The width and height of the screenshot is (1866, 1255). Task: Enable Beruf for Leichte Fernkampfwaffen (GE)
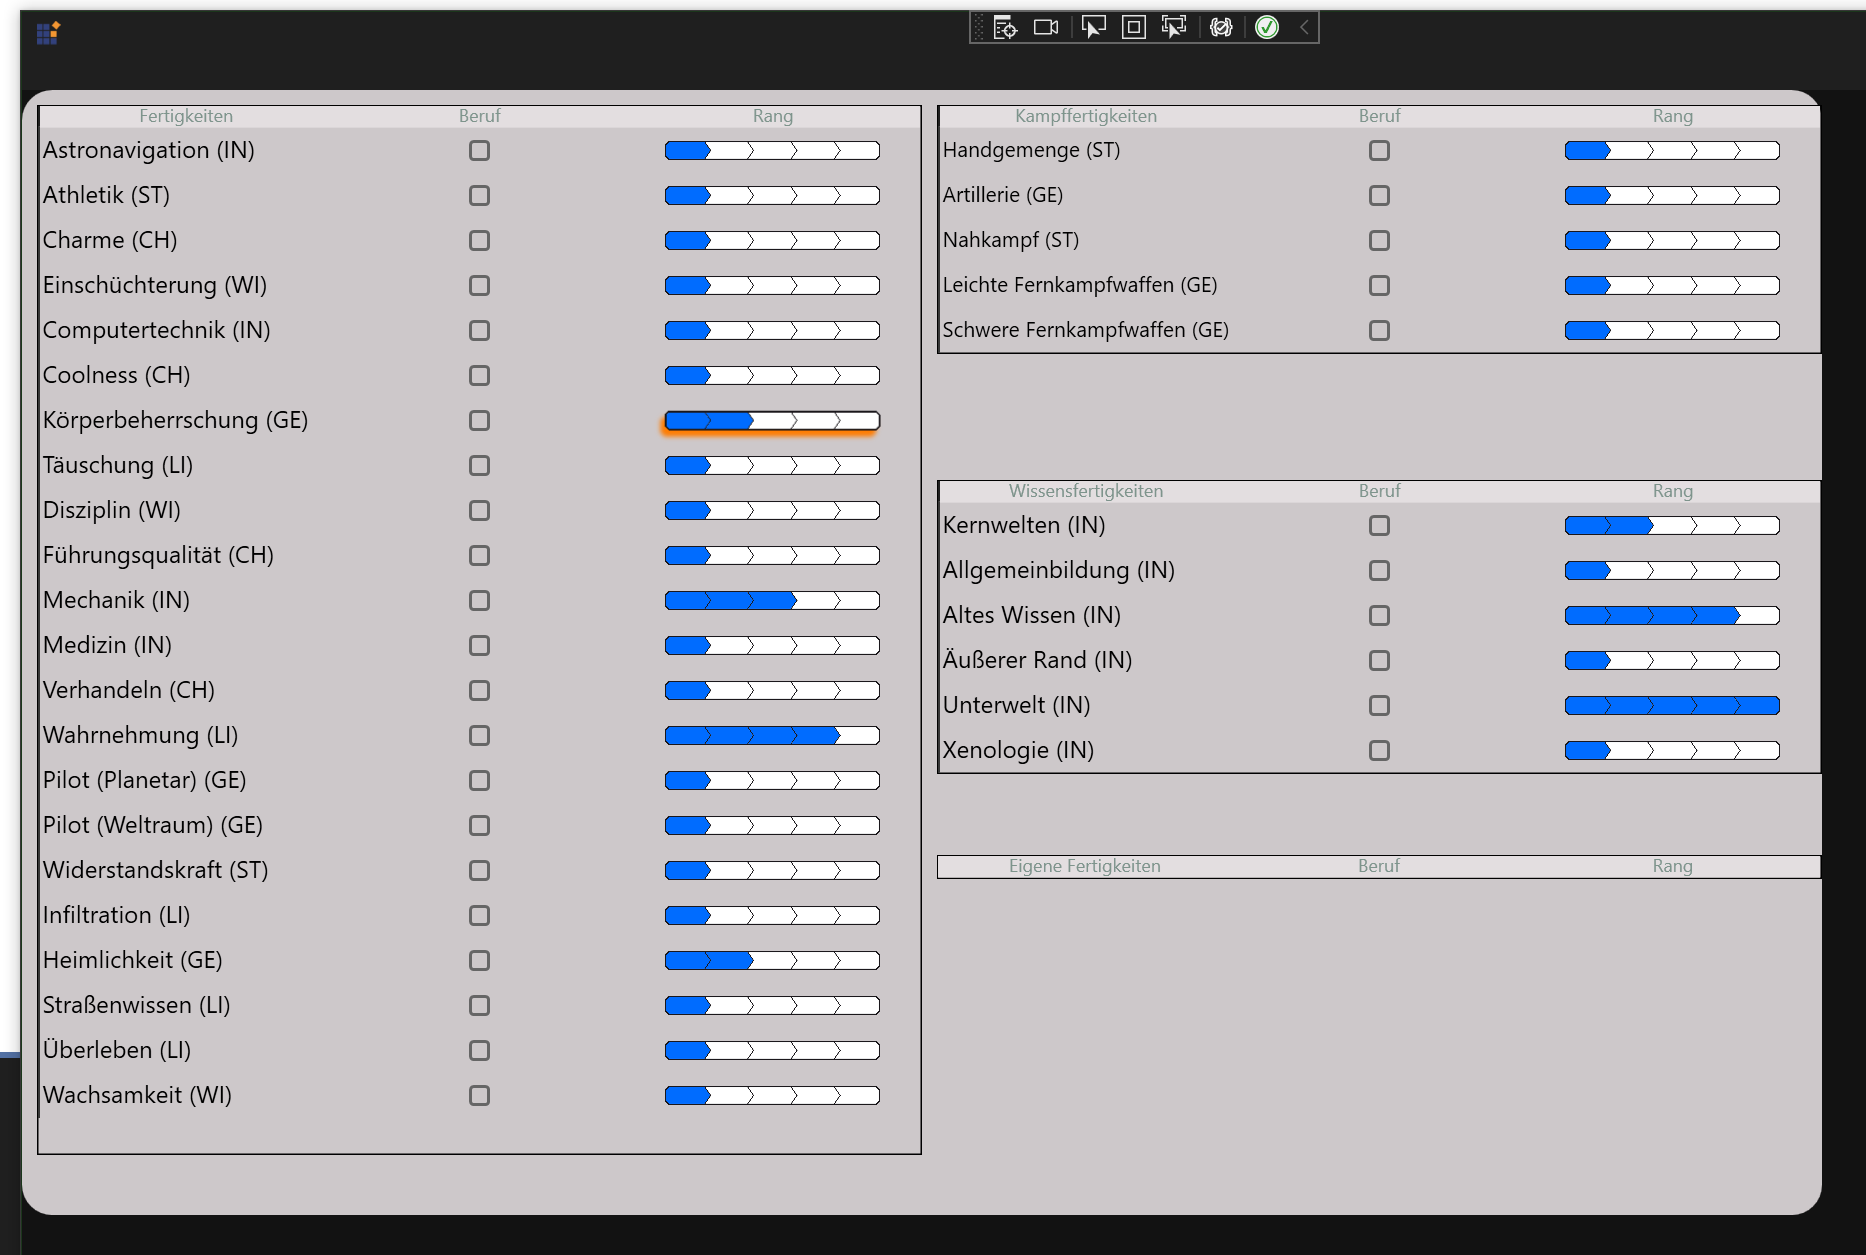tap(1380, 285)
